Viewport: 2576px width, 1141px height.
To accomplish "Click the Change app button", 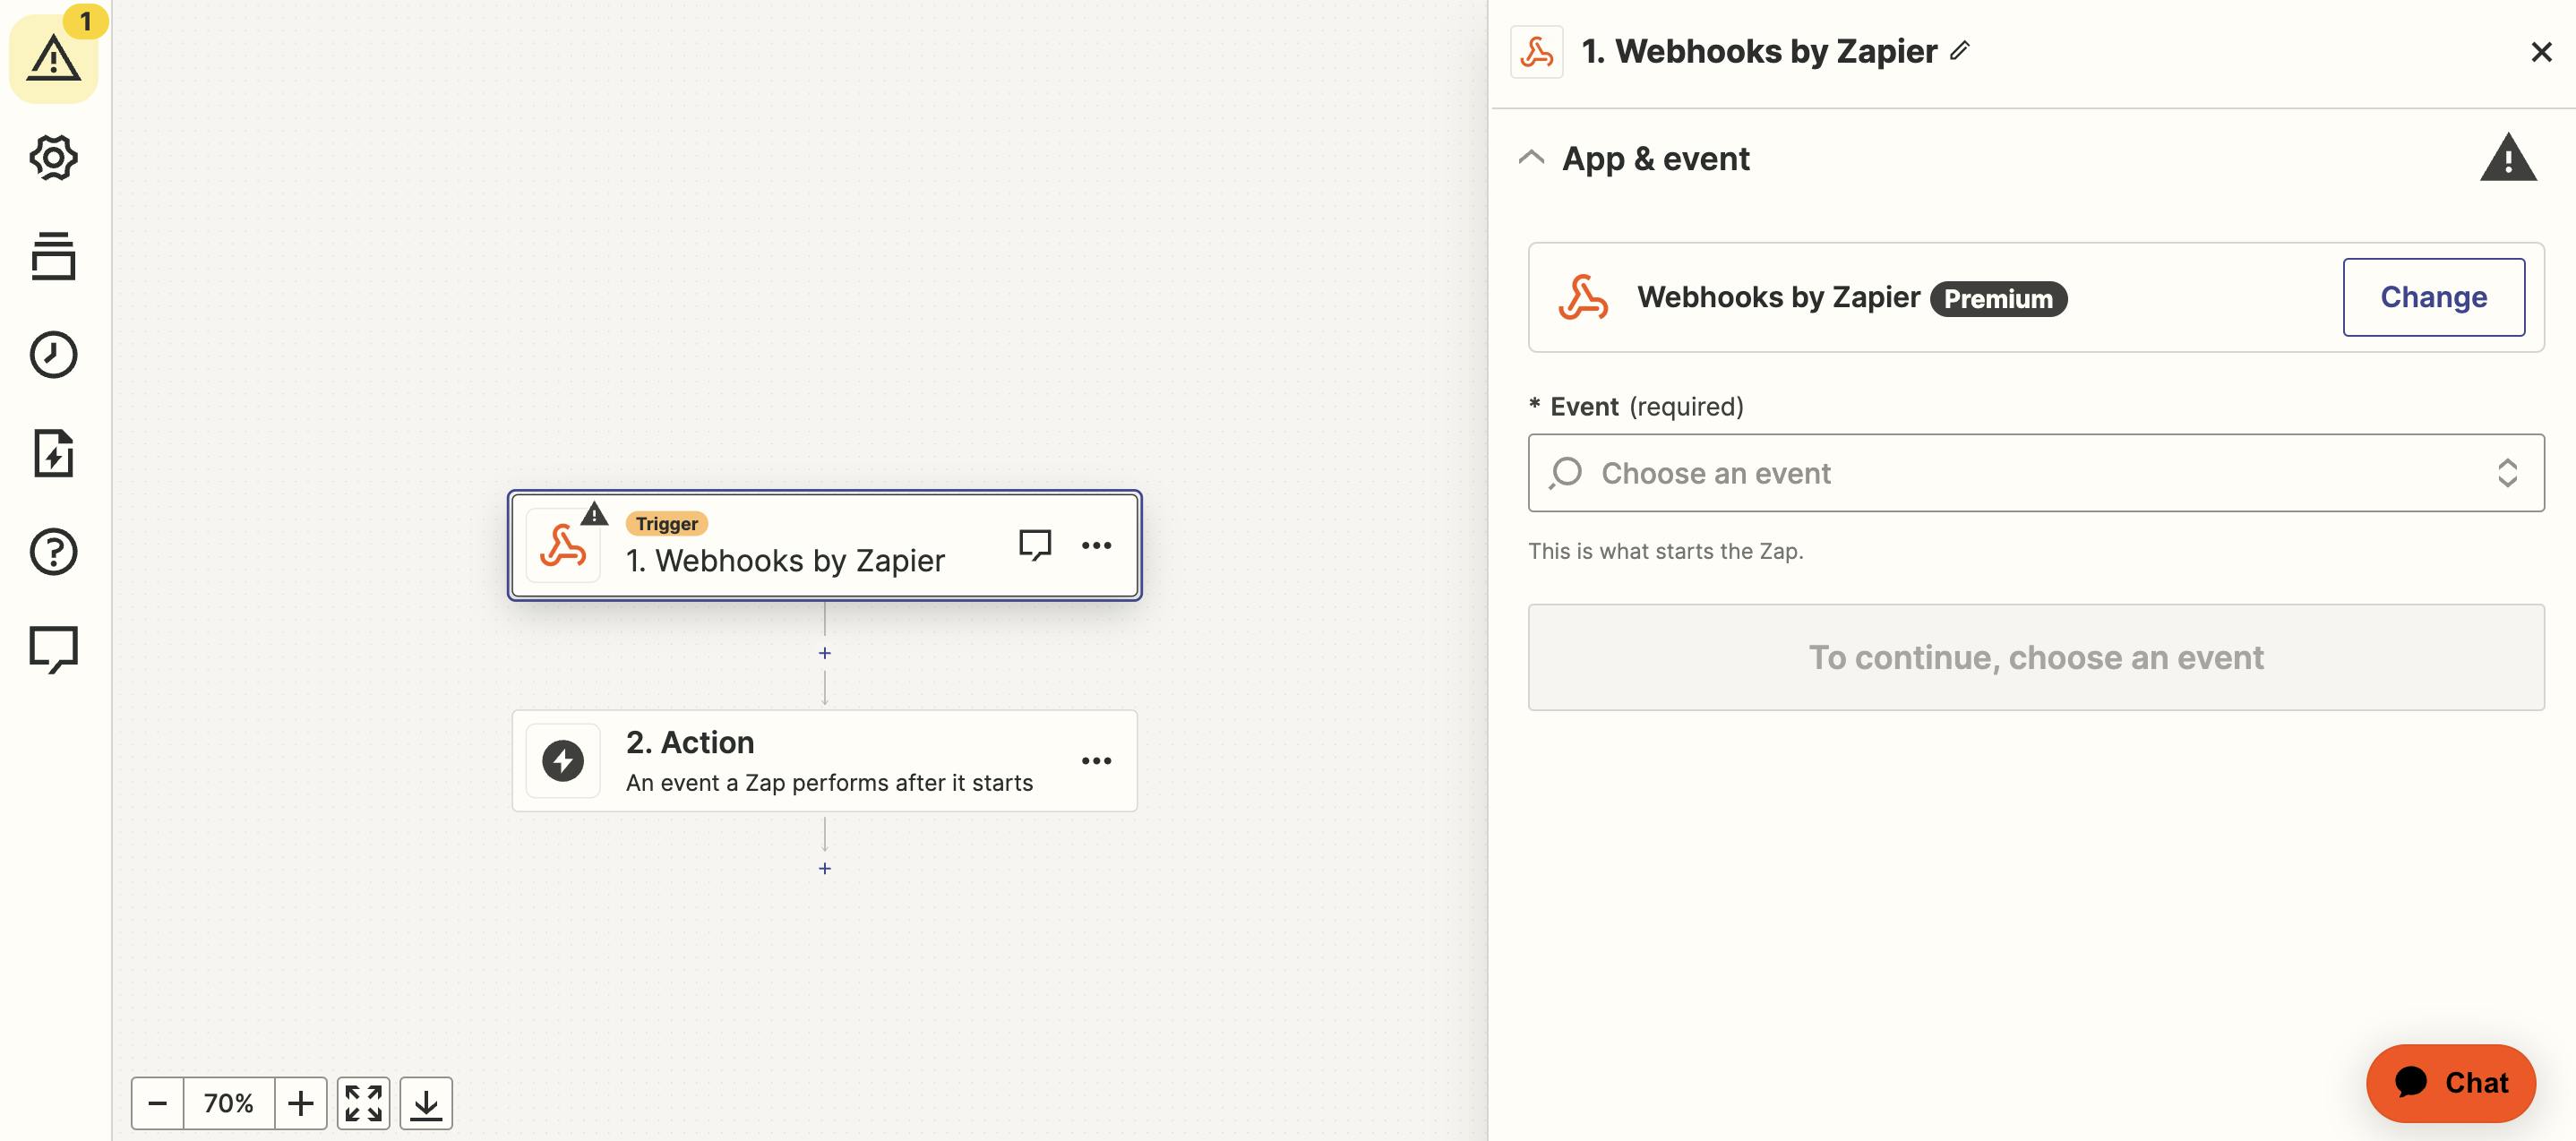I will pos(2433,297).
